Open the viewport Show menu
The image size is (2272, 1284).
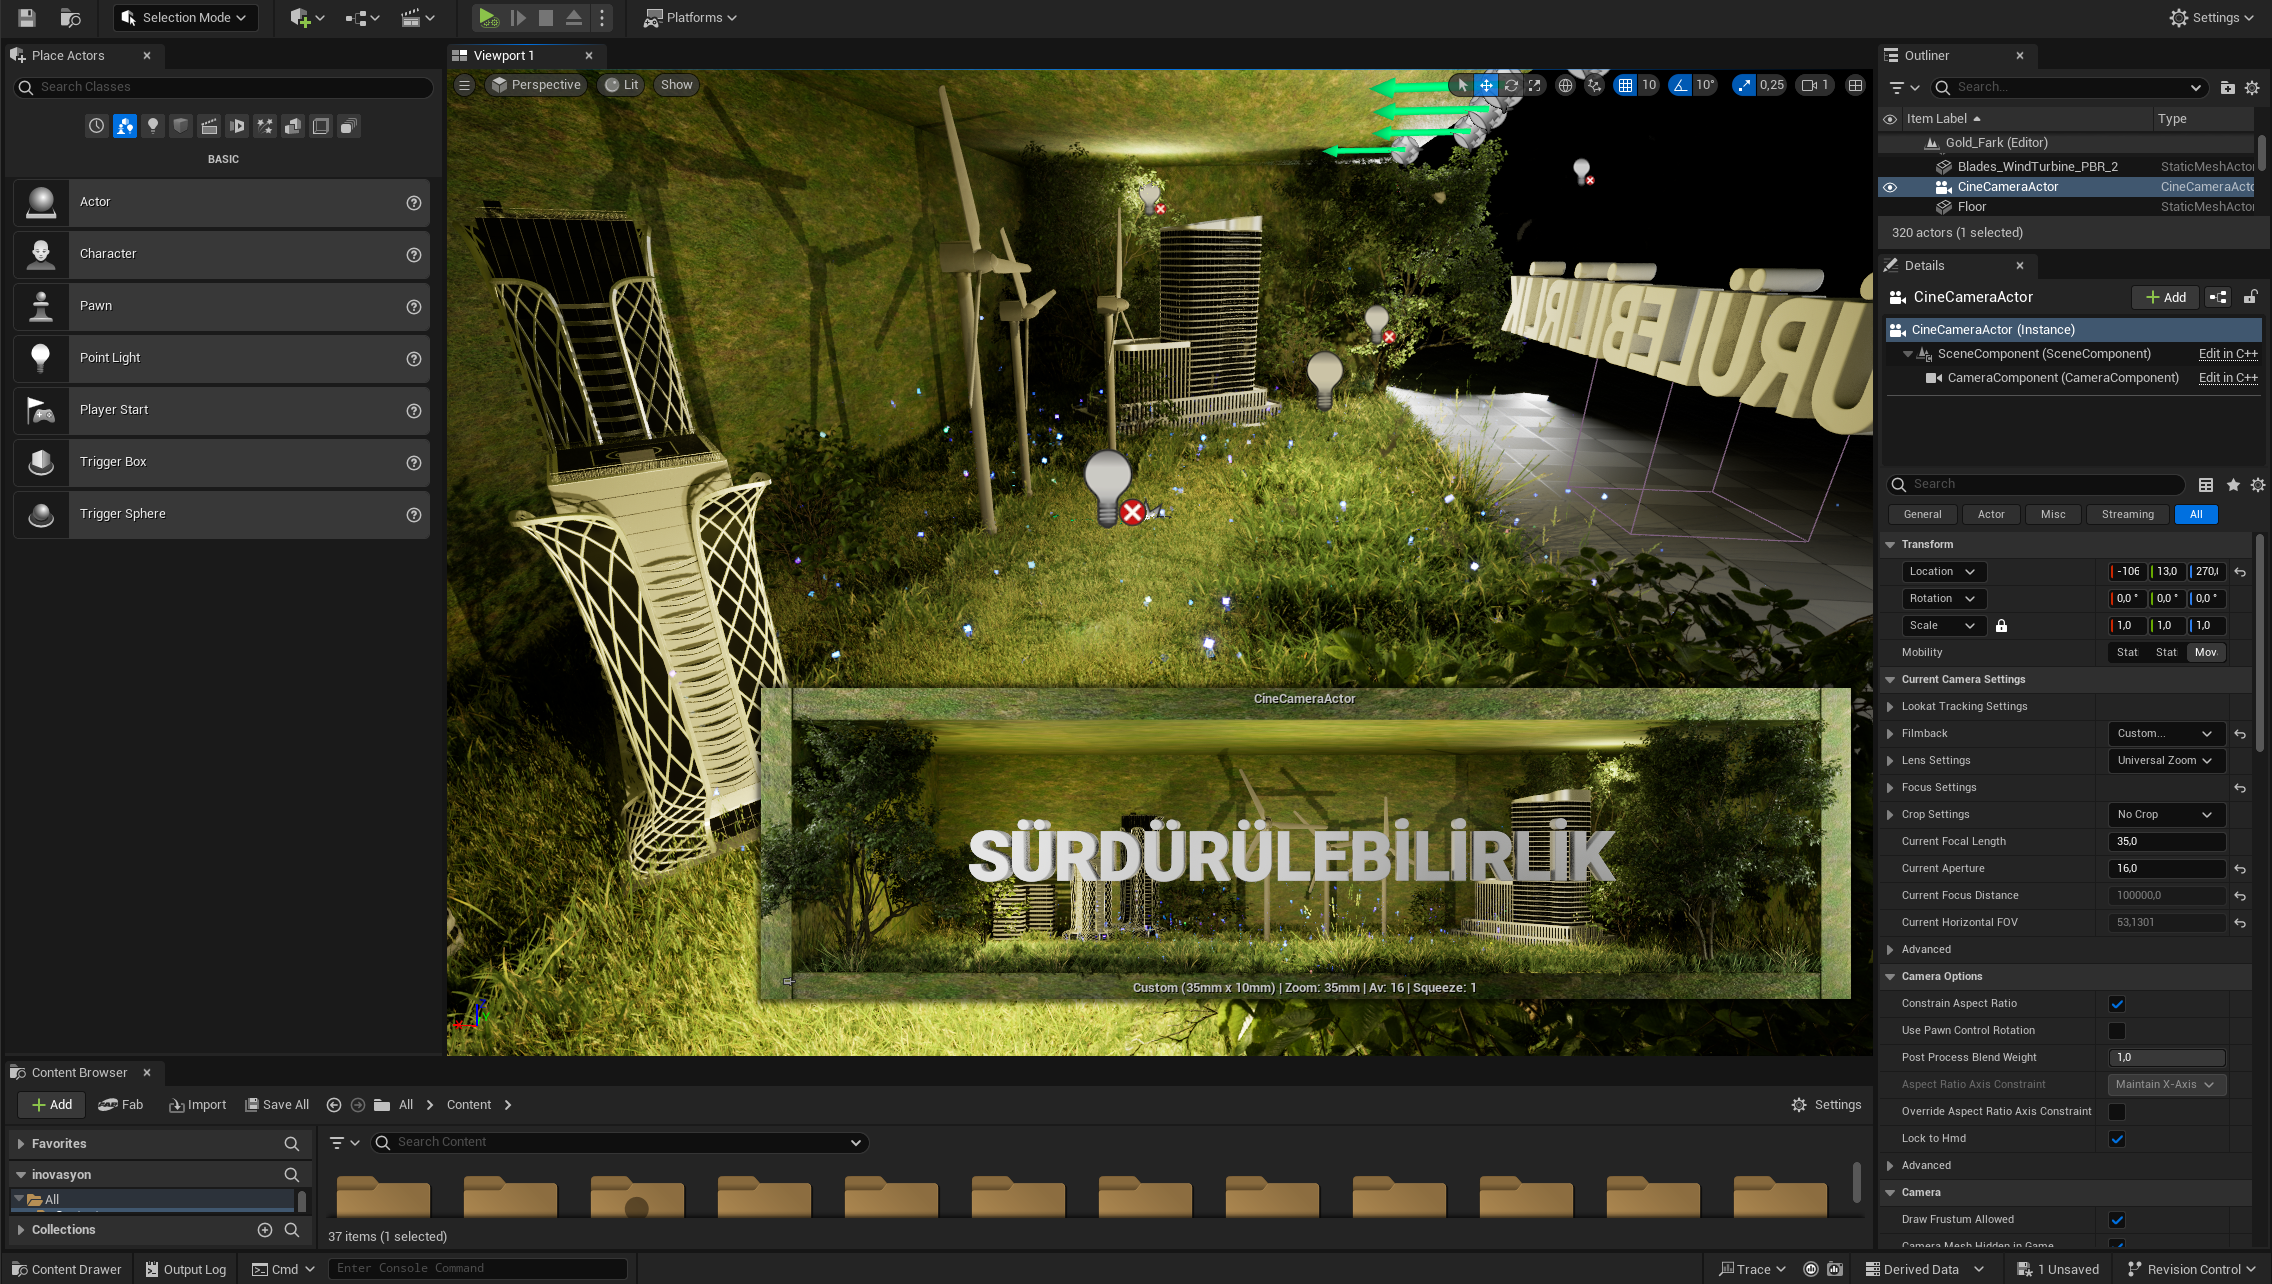pos(676,85)
